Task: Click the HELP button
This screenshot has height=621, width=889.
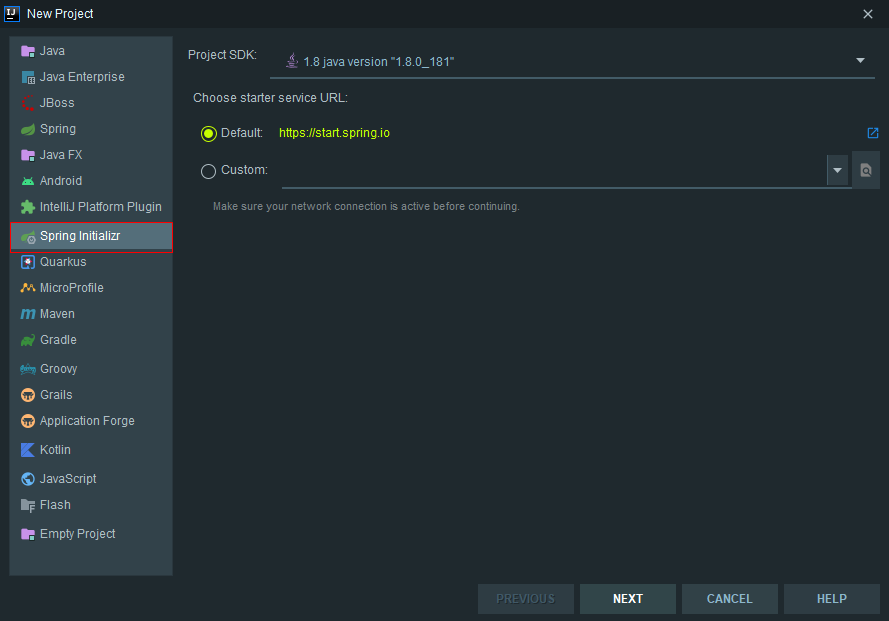Action: [x=832, y=599]
